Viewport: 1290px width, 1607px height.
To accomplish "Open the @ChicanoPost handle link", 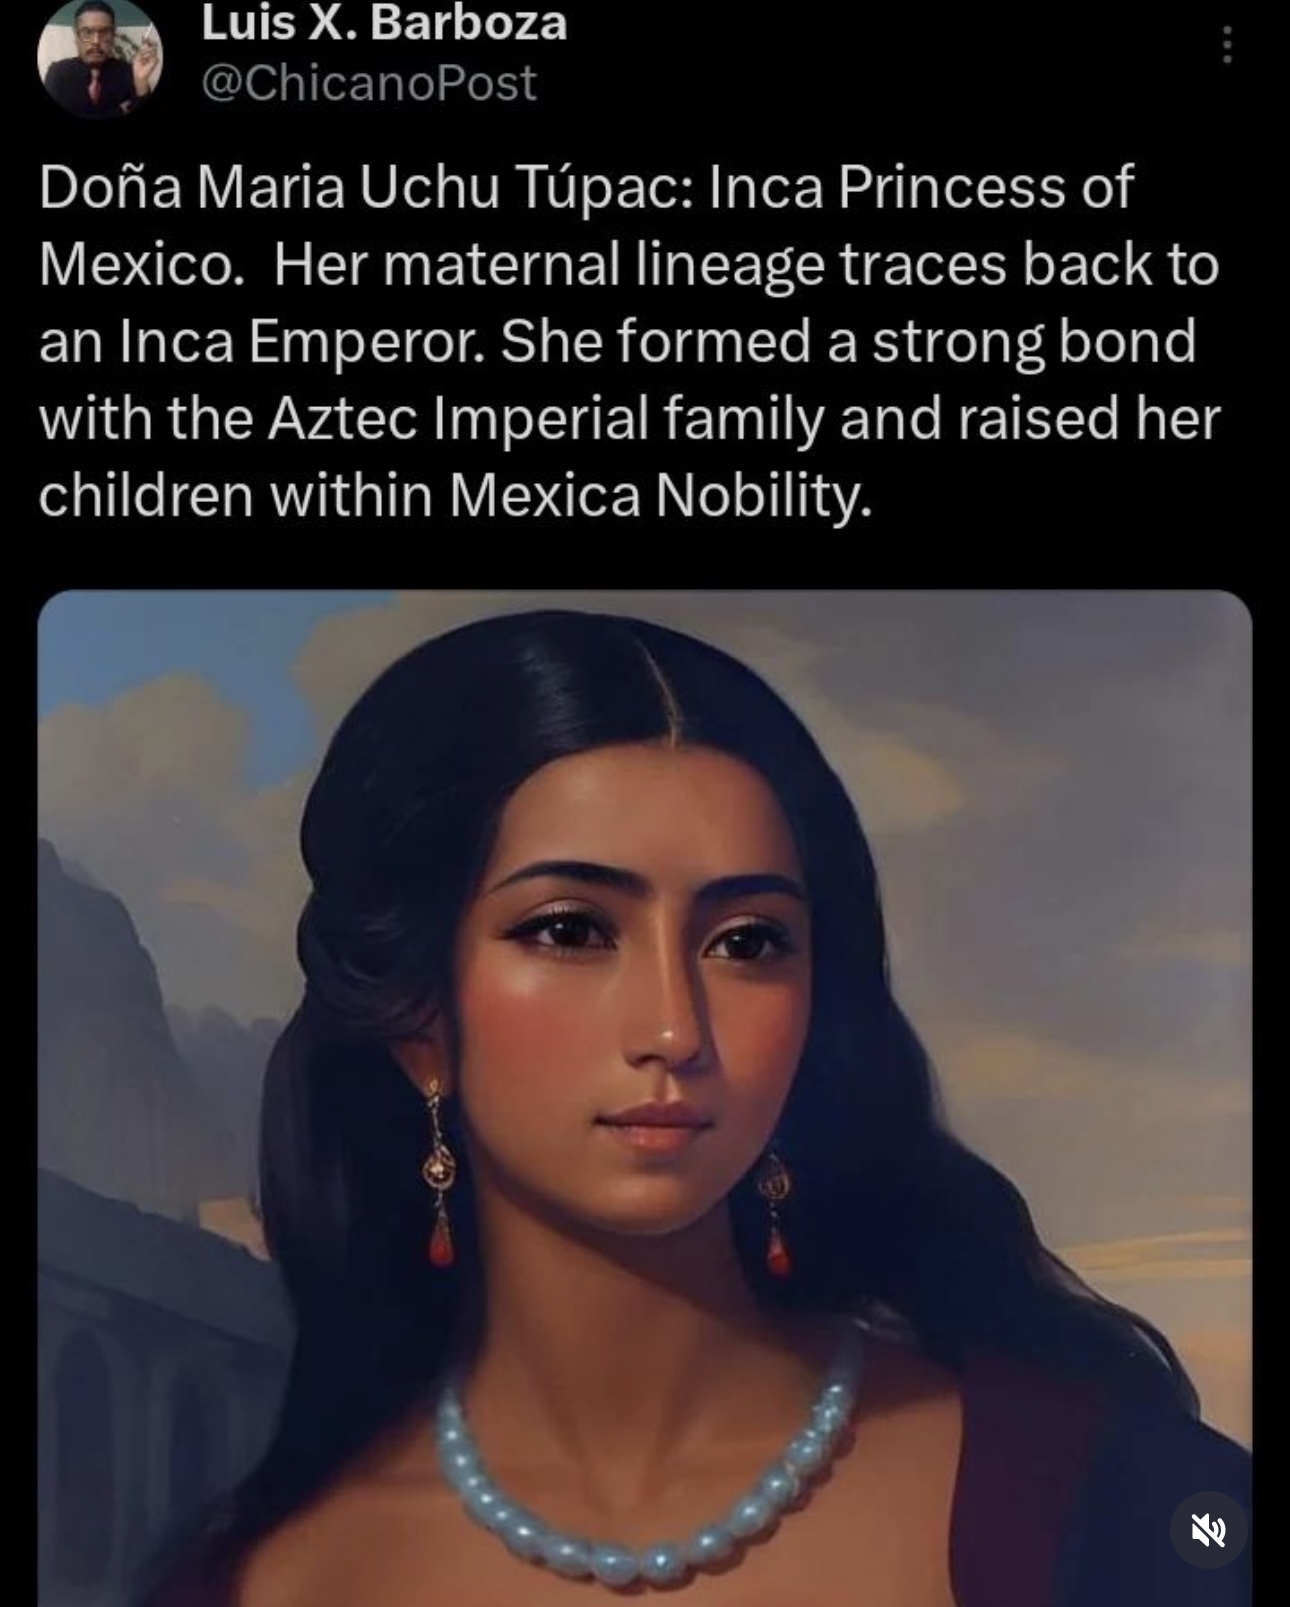I will click(x=369, y=83).
